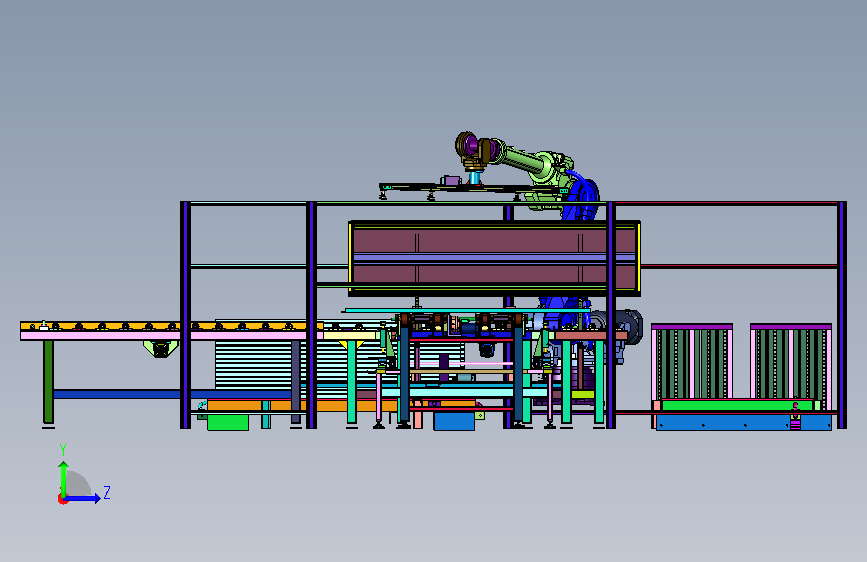Pick the blue crossbar under the conveyor
Image resolution: width=867 pixels, height=562 pixels.
tap(171, 394)
